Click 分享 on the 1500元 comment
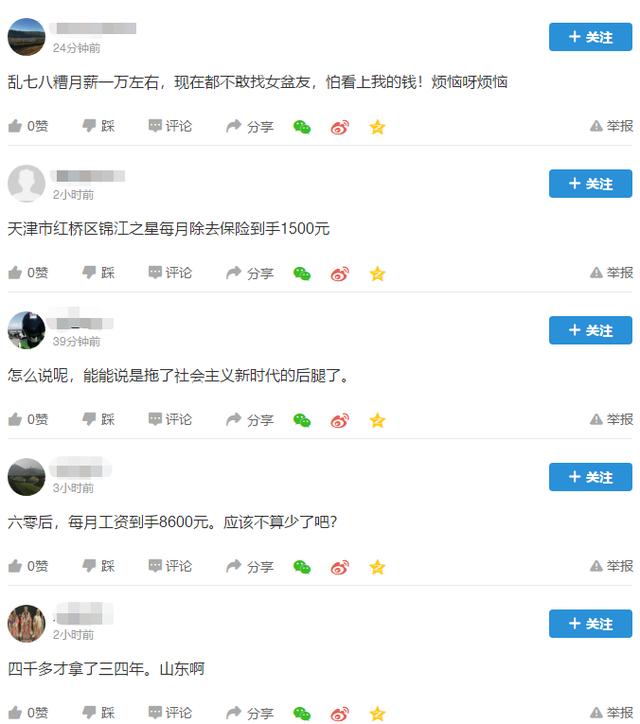The height and width of the screenshot is (724, 640). click(250, 273)
